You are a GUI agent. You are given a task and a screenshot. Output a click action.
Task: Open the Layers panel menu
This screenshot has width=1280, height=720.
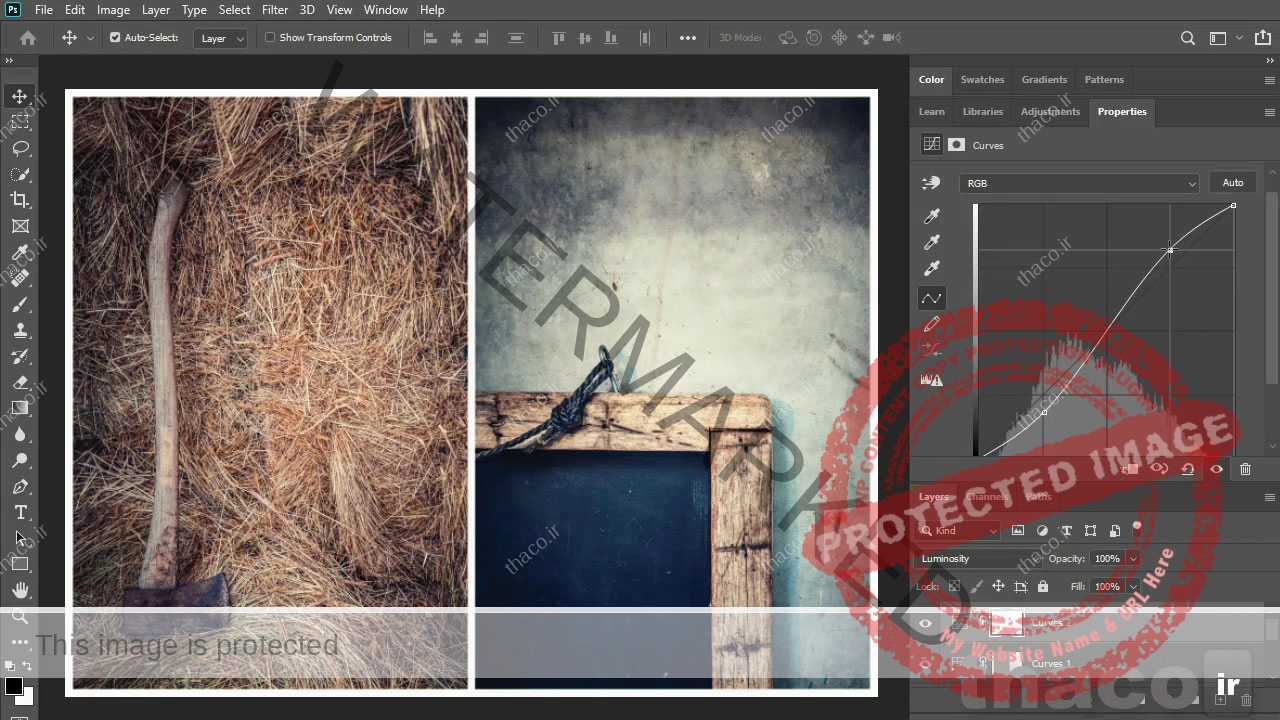click(1270, 497)
